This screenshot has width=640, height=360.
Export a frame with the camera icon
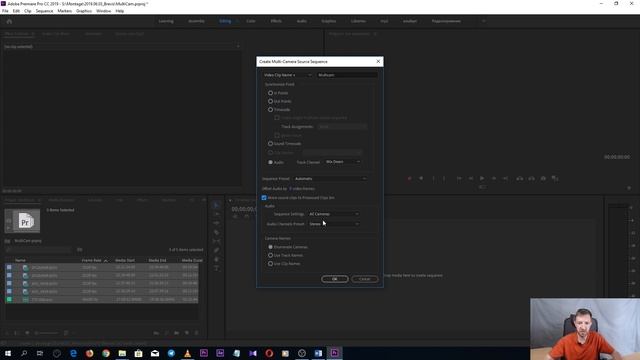[x=543, y=178]
